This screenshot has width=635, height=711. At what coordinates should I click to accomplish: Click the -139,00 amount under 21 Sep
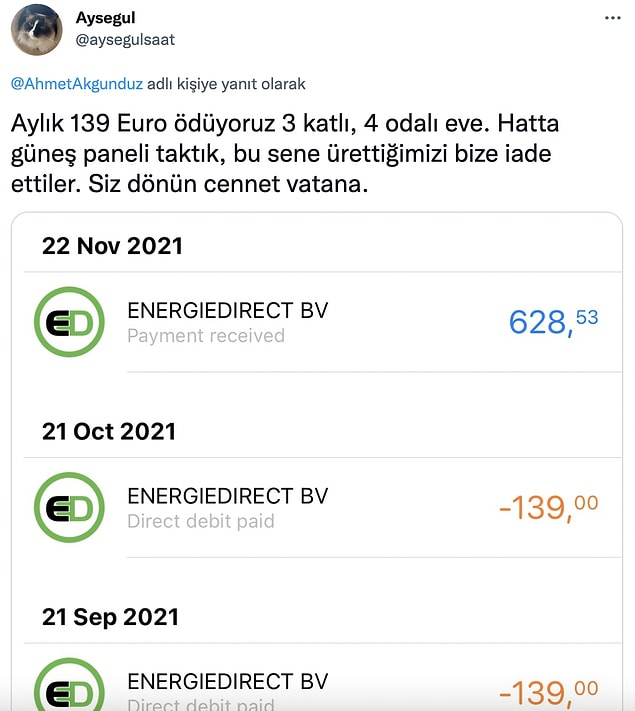(548, 692)
